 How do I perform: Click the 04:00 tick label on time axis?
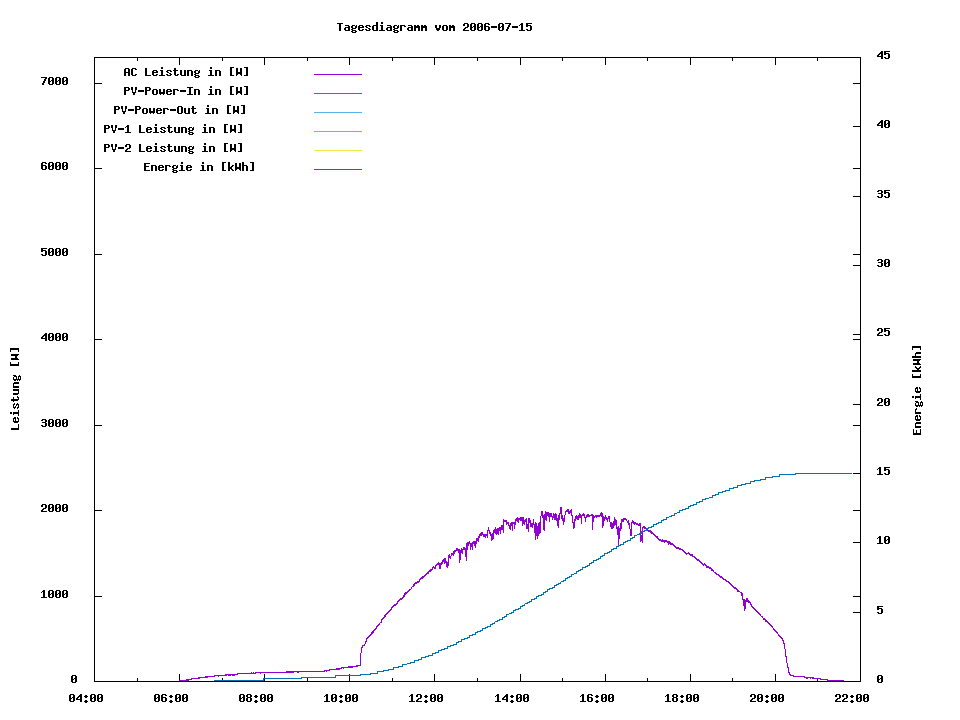86,698
